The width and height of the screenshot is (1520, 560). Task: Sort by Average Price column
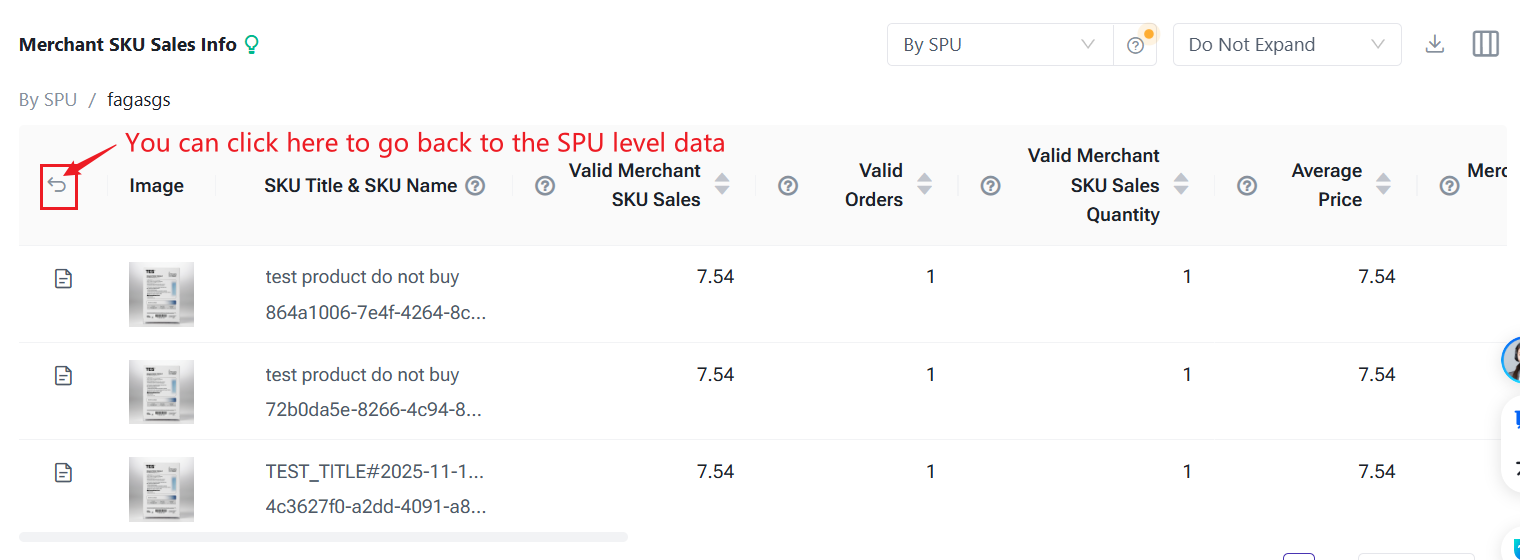(x=1384, y=185)
